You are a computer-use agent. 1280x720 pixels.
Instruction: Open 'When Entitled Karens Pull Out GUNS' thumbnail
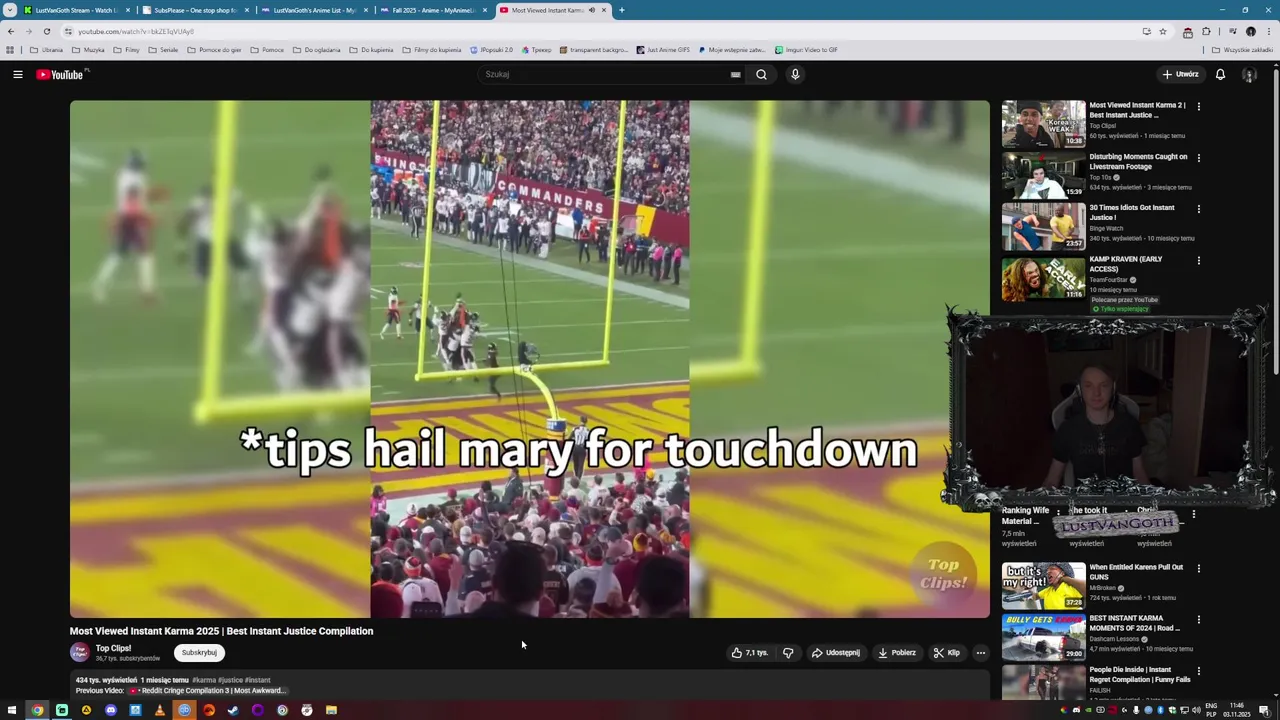click(1043, 586)
